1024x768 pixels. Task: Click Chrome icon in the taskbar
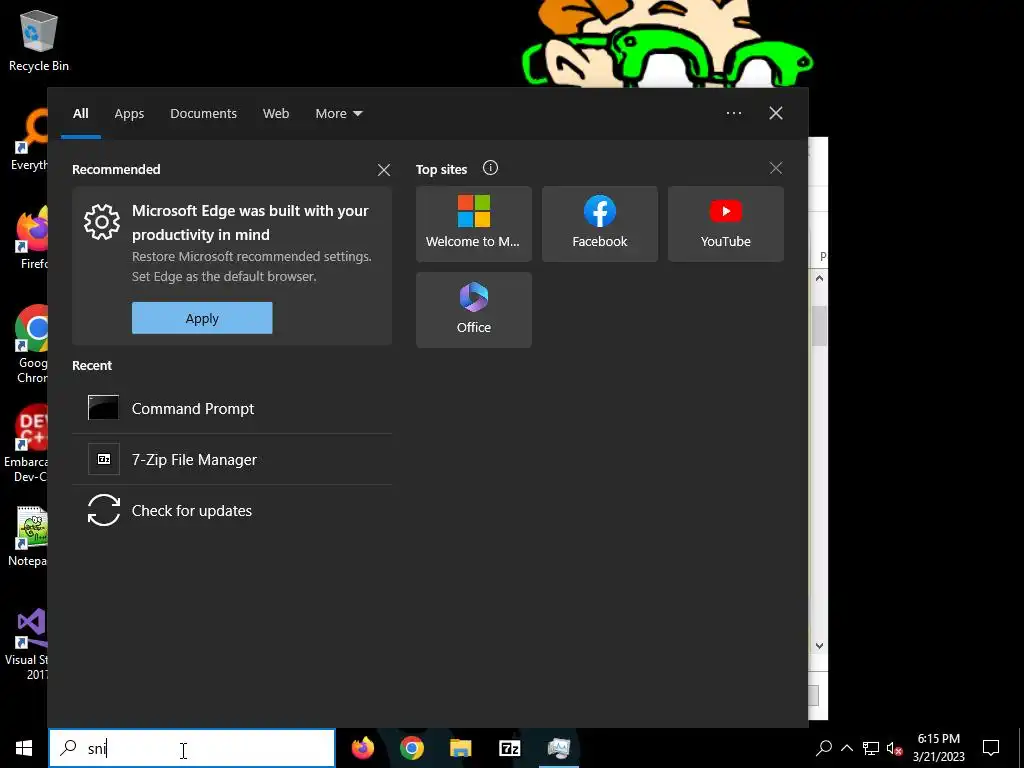(x=411, y=748)
